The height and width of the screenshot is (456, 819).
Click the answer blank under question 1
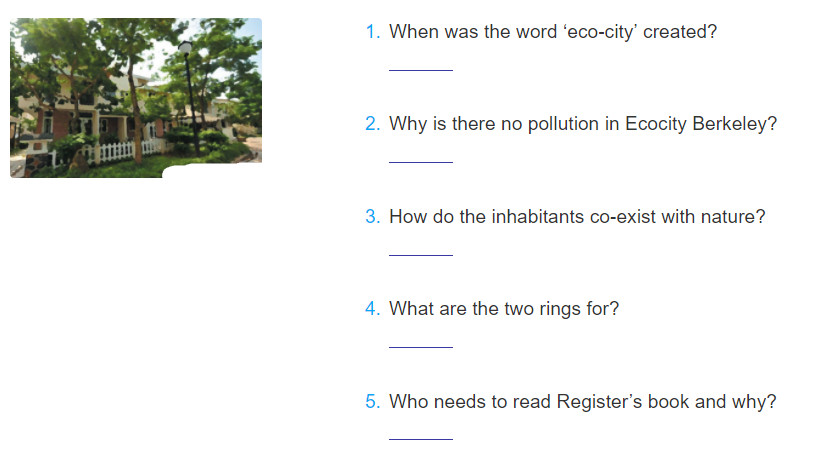(x=420, y=70)
